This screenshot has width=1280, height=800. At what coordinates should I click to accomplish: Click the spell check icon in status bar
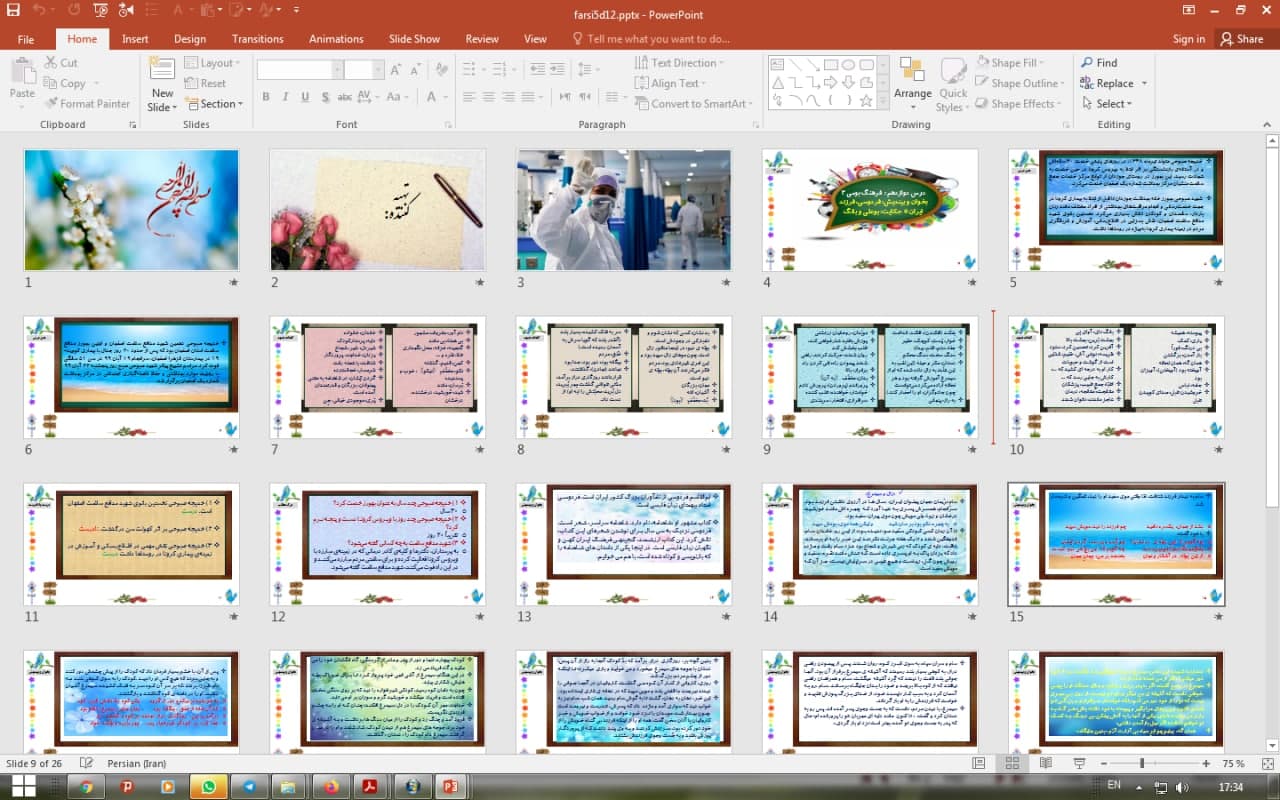87,764
